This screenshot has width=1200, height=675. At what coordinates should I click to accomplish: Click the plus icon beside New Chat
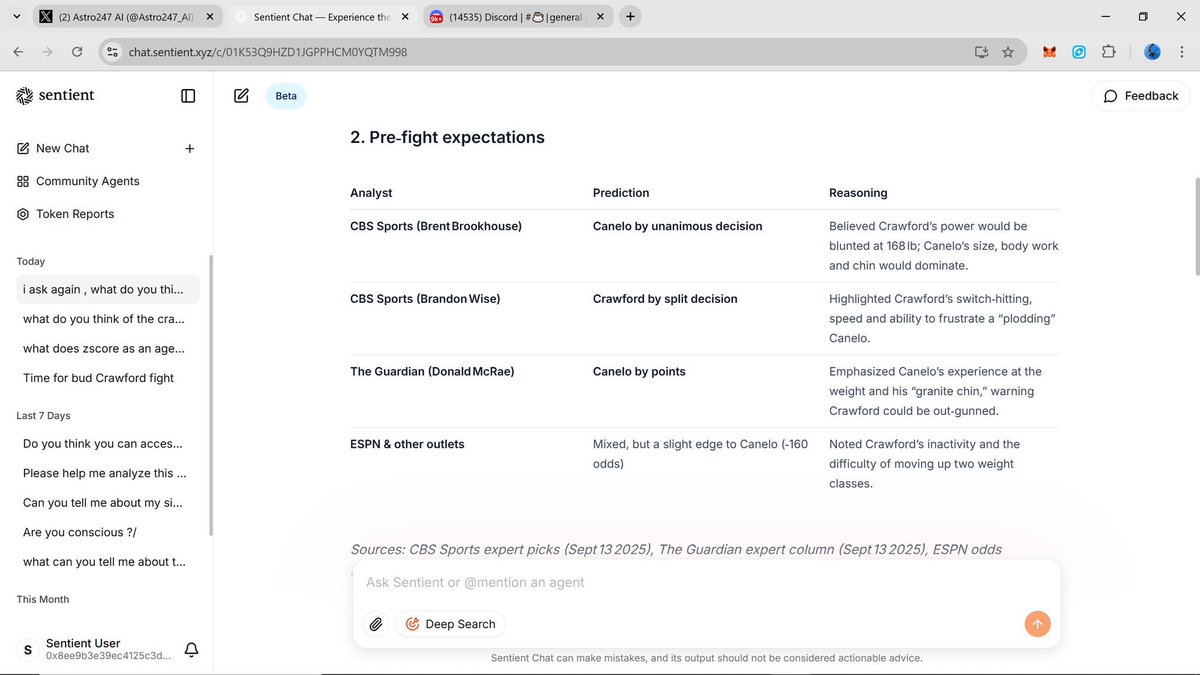pos(190,148)
